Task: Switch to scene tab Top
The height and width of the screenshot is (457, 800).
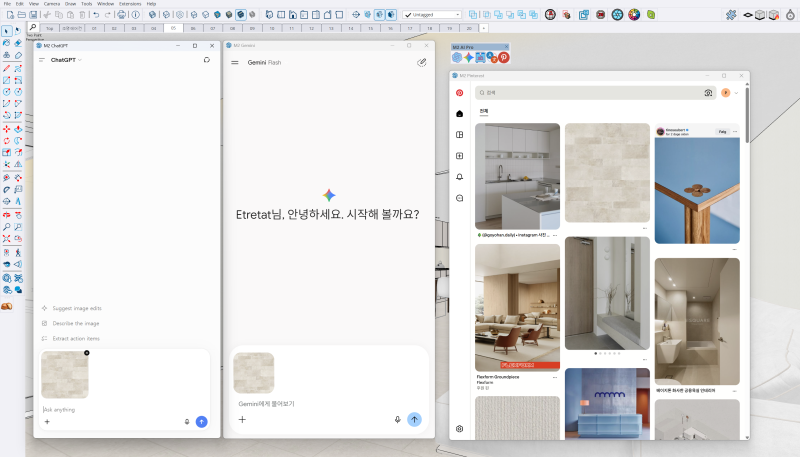Action: [x=49, y=28]
